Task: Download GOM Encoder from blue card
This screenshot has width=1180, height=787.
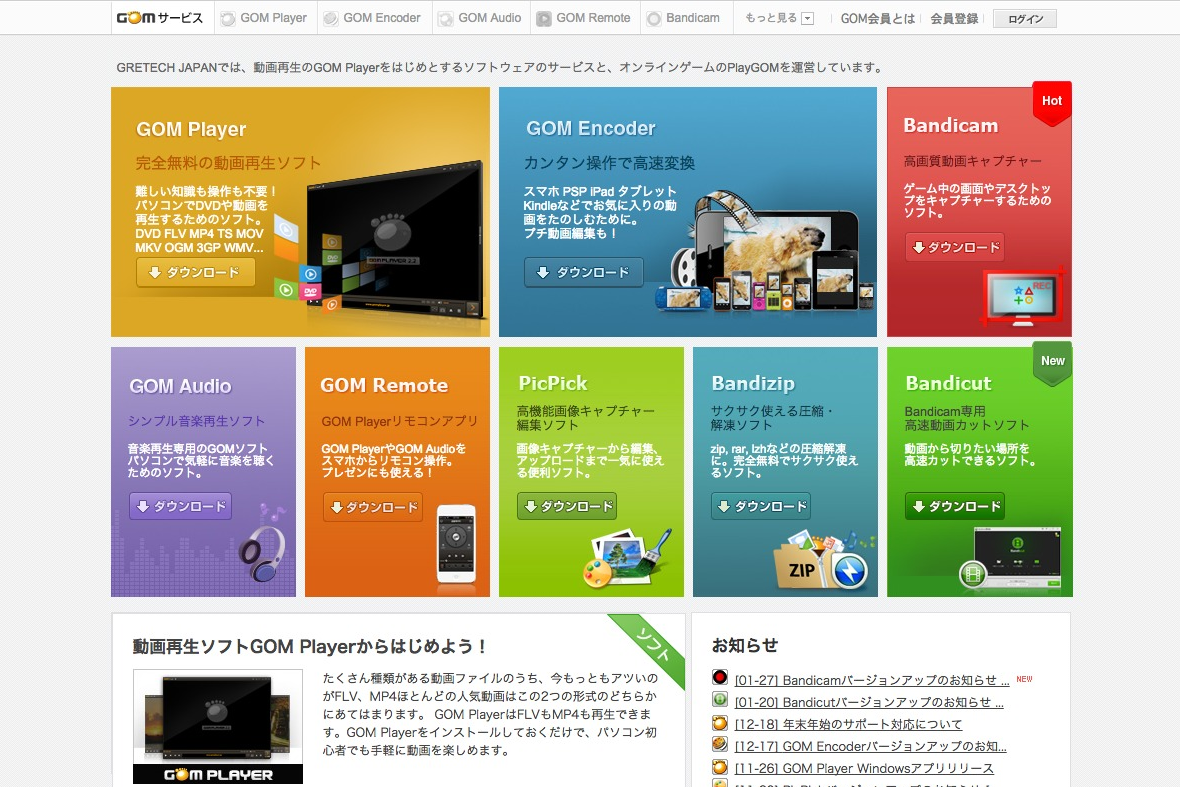Action: pos(584,272)
